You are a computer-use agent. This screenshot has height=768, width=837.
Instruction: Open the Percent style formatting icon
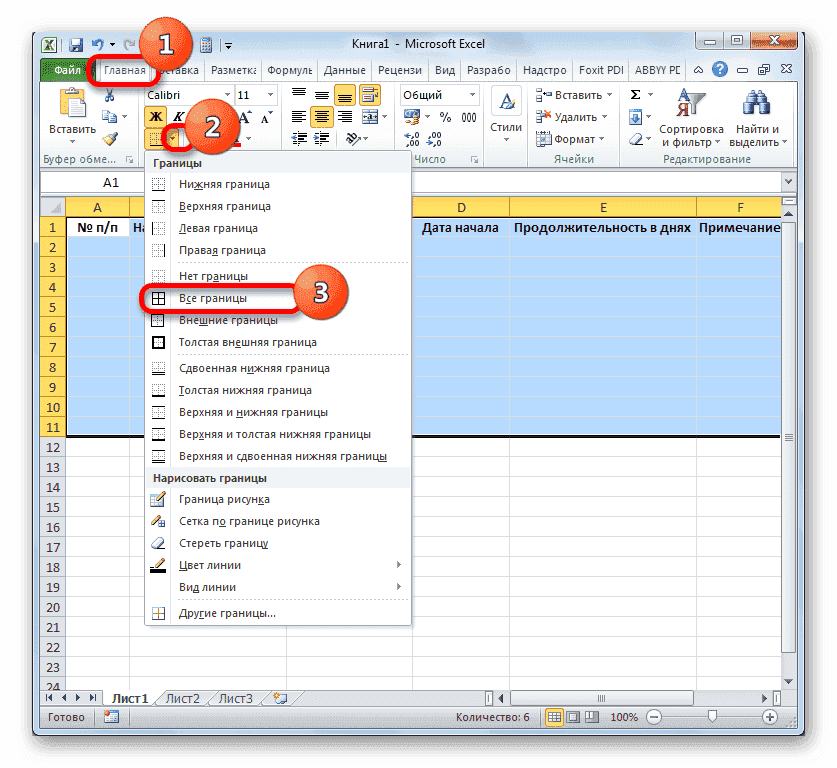445,116
